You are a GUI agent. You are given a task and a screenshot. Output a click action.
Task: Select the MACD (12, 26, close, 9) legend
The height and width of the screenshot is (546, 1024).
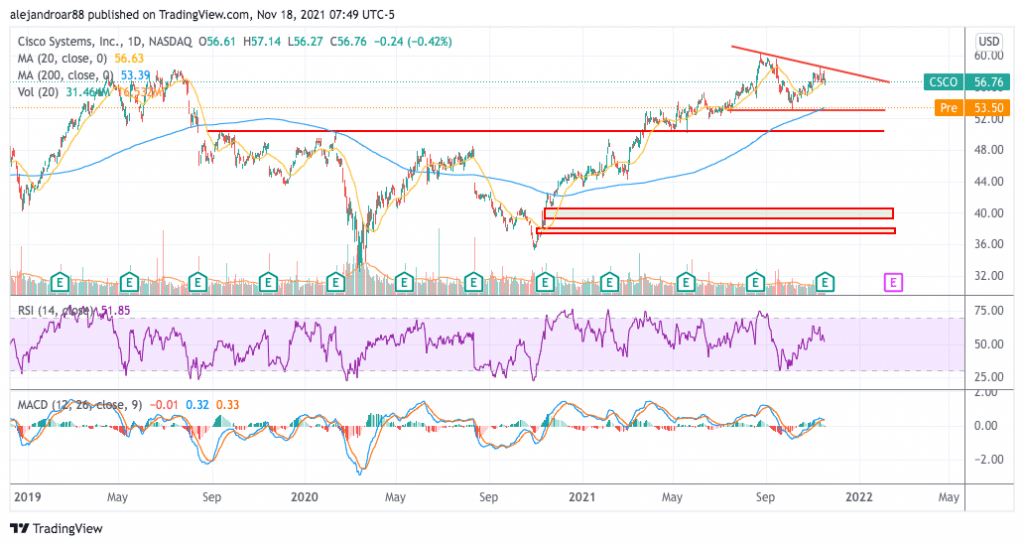(80, 405)
